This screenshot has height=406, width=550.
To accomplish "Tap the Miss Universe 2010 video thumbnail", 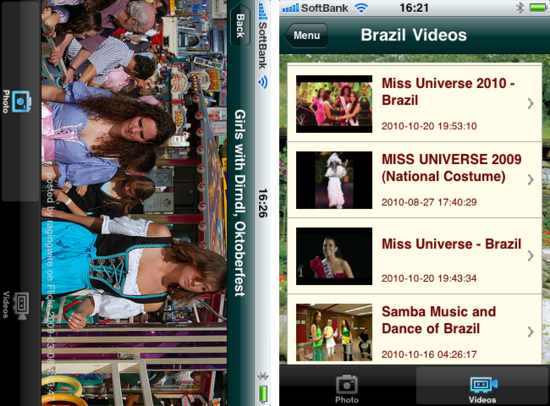I will point(334,104).
